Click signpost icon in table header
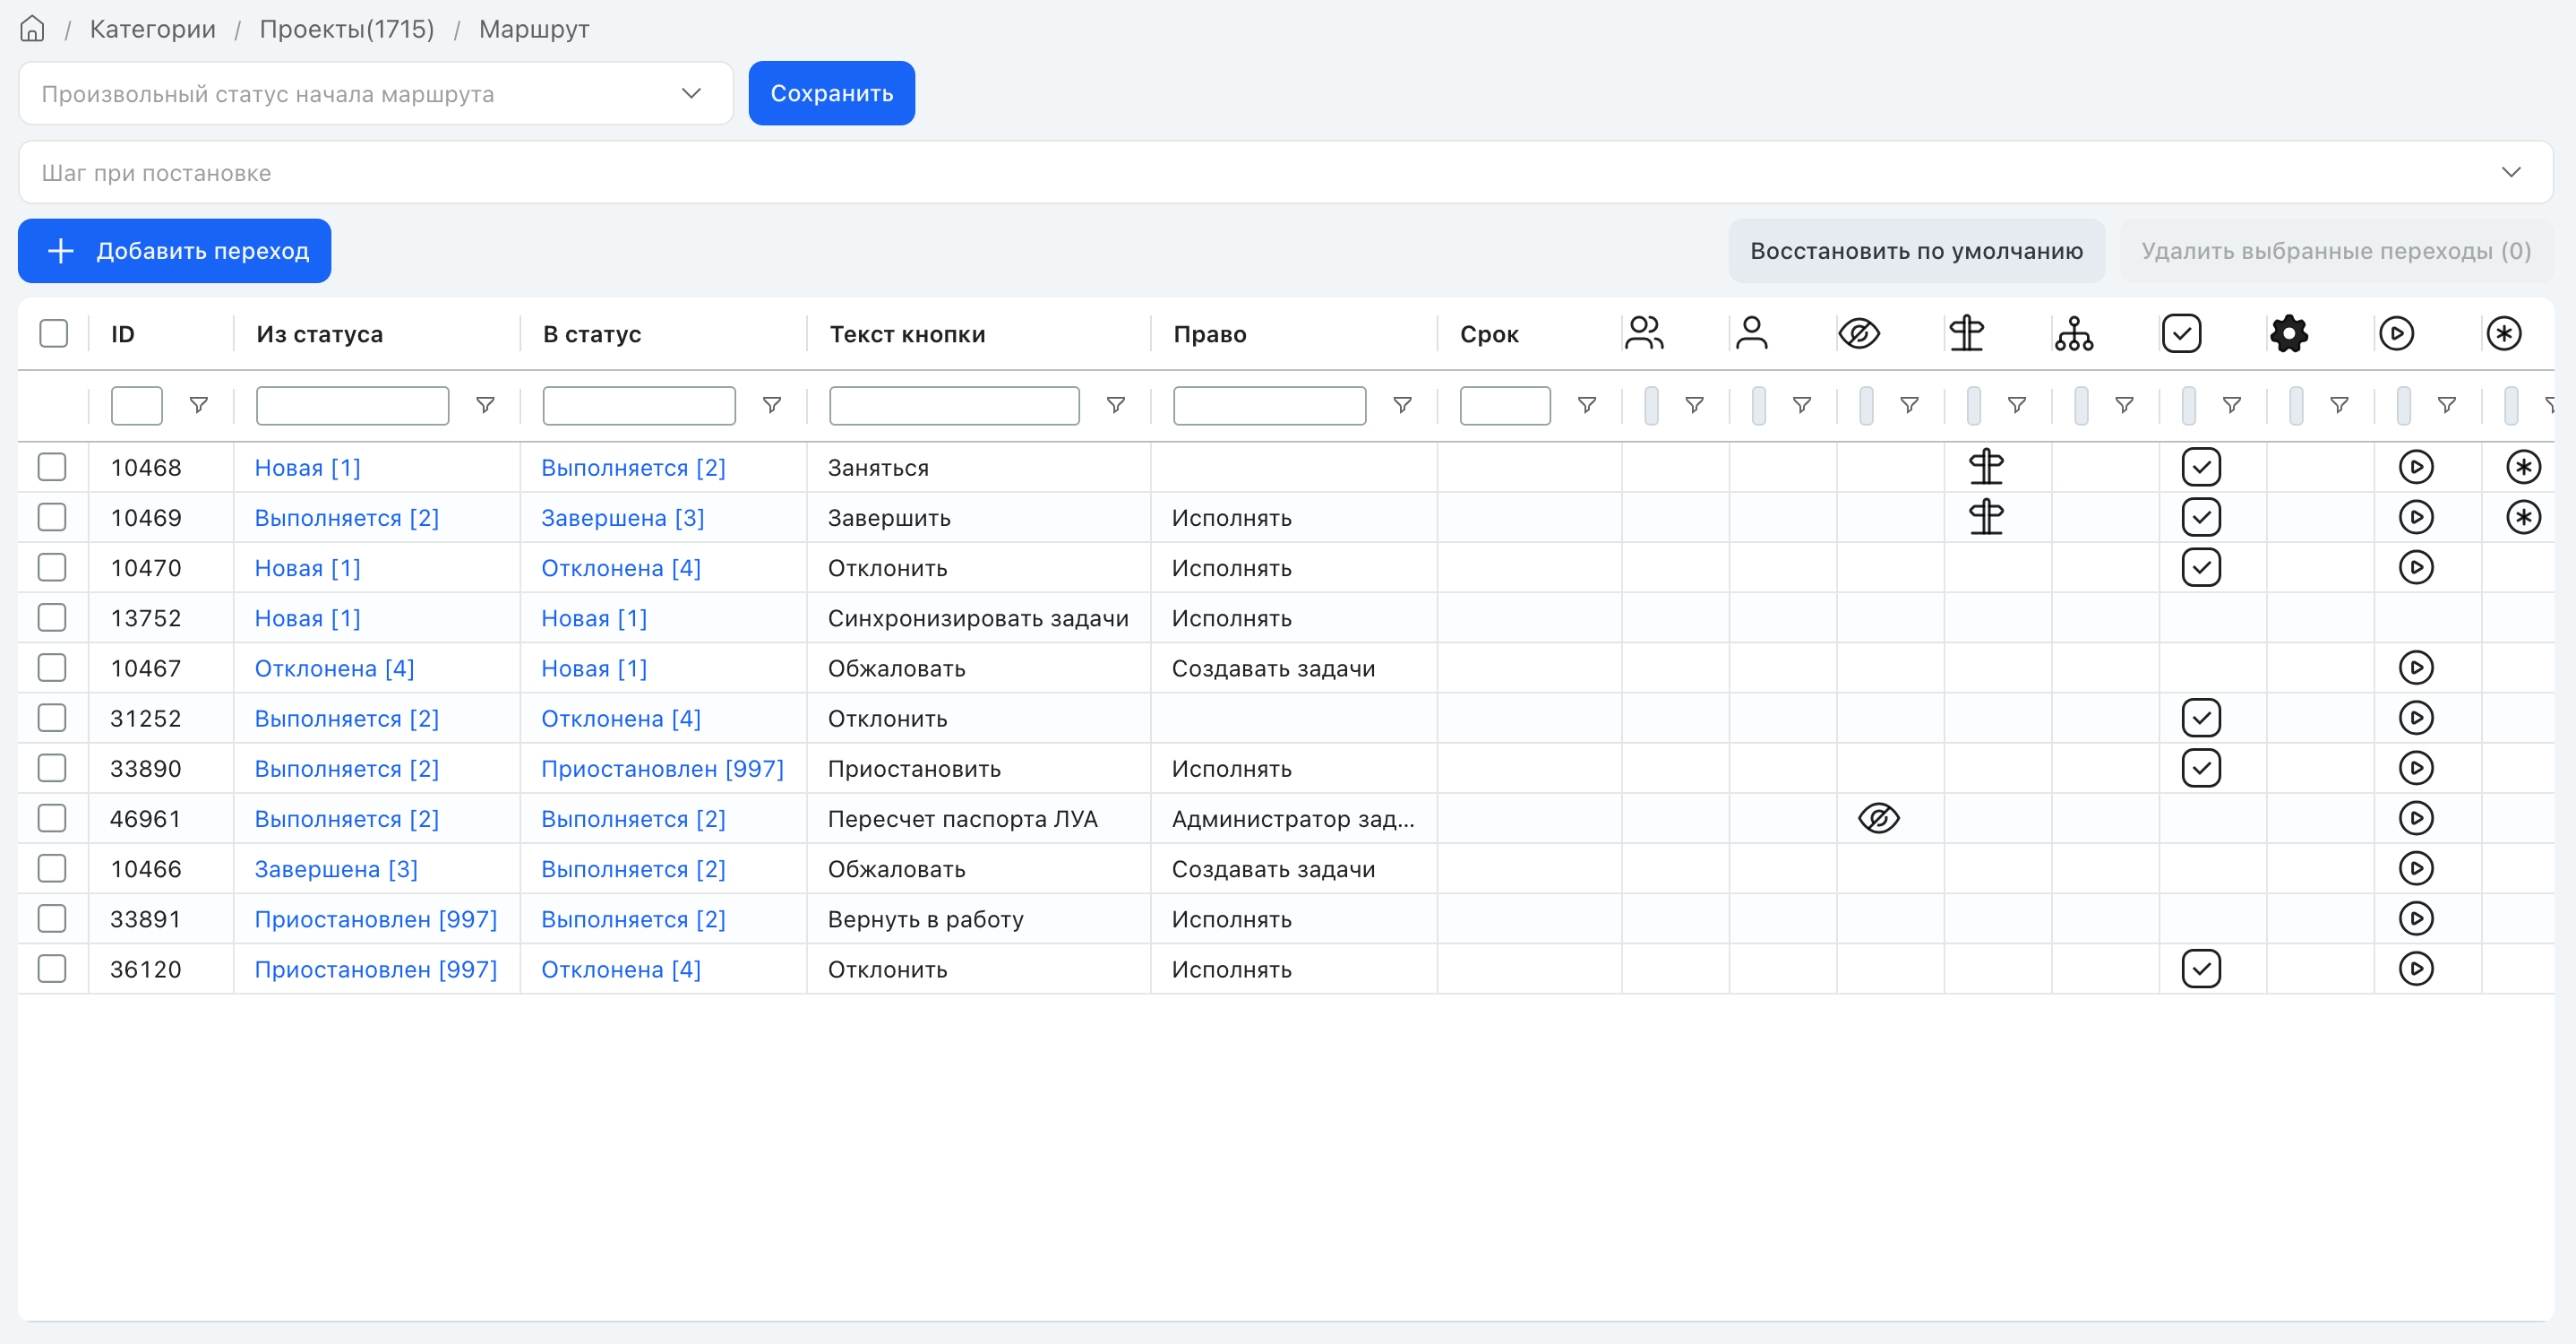This screenshot has width=2576, height=1344. click(1966, 333)
